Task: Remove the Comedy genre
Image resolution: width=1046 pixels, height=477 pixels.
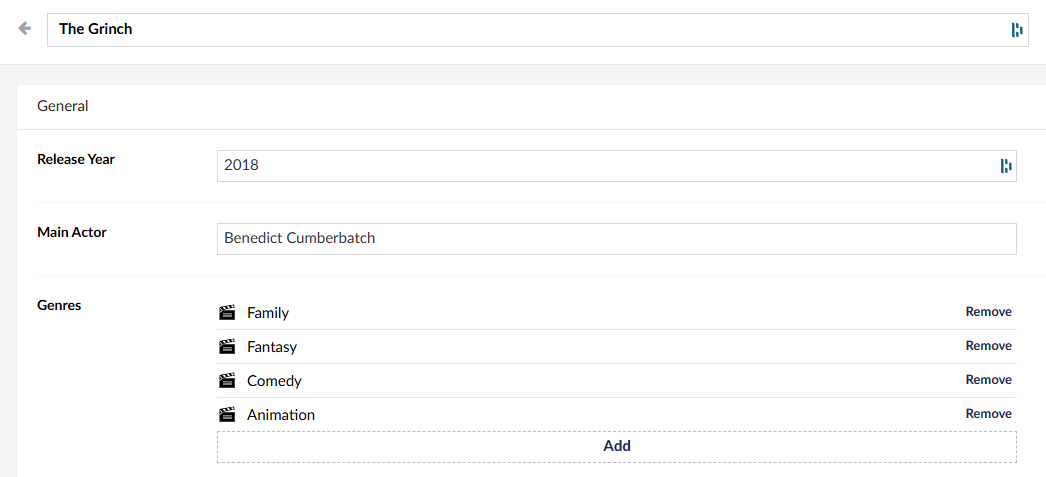Action: [989, 380]
